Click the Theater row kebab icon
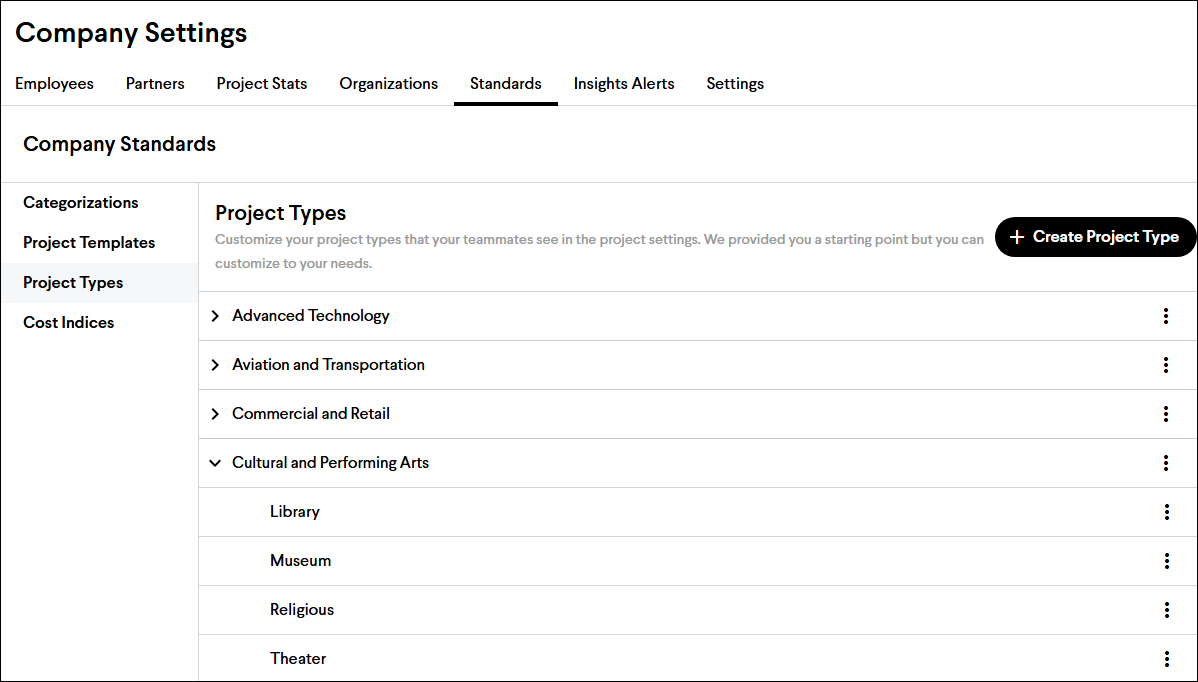 coord(1166,659)
